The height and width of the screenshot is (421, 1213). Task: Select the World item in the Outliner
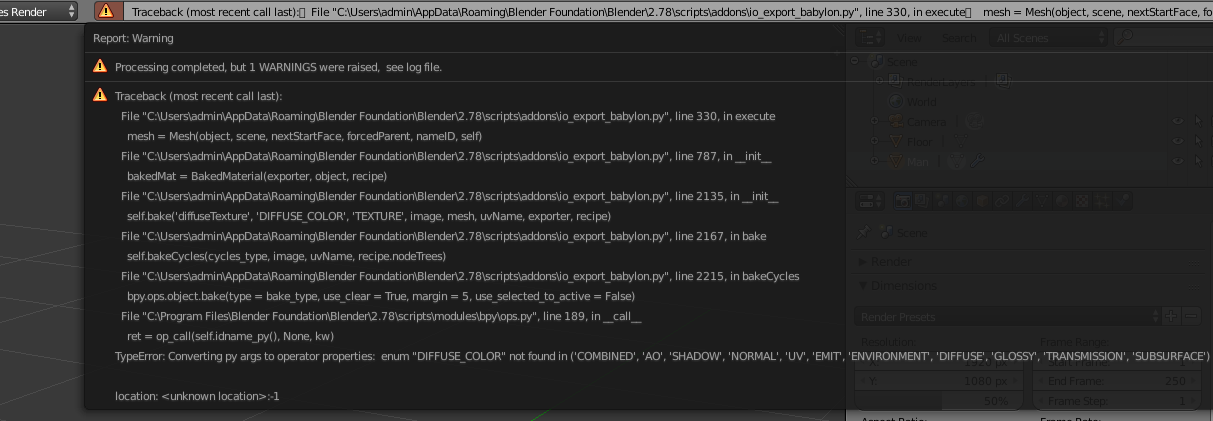point(921,102)
